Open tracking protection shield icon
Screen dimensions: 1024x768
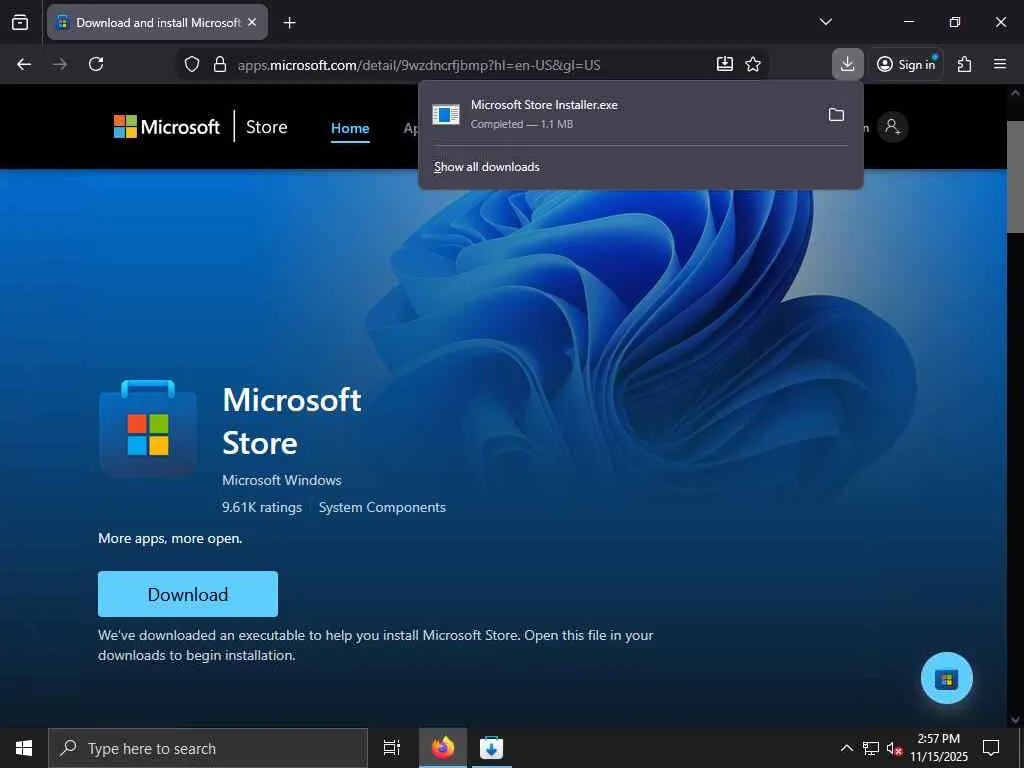tap(191, 64)
